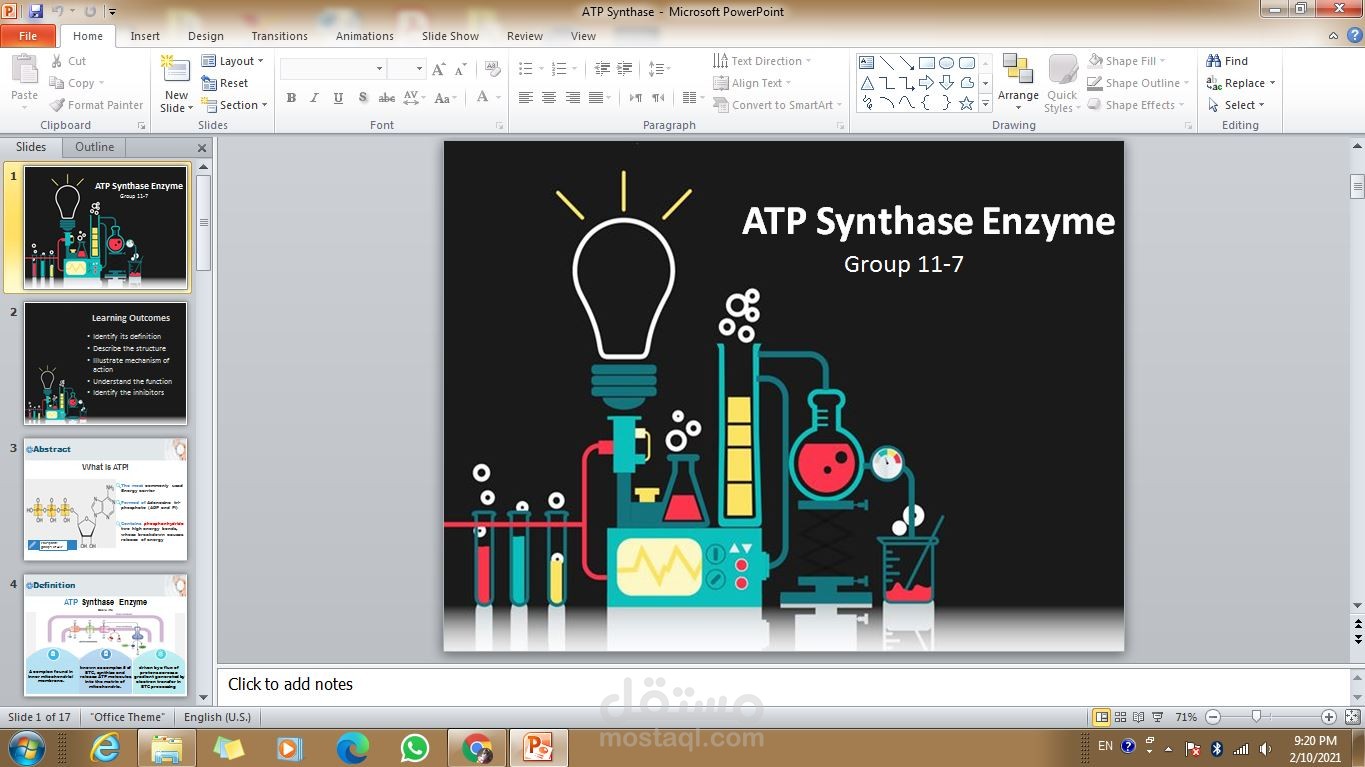Open the Shape Fill dropdown

(x=1129, y=61)
